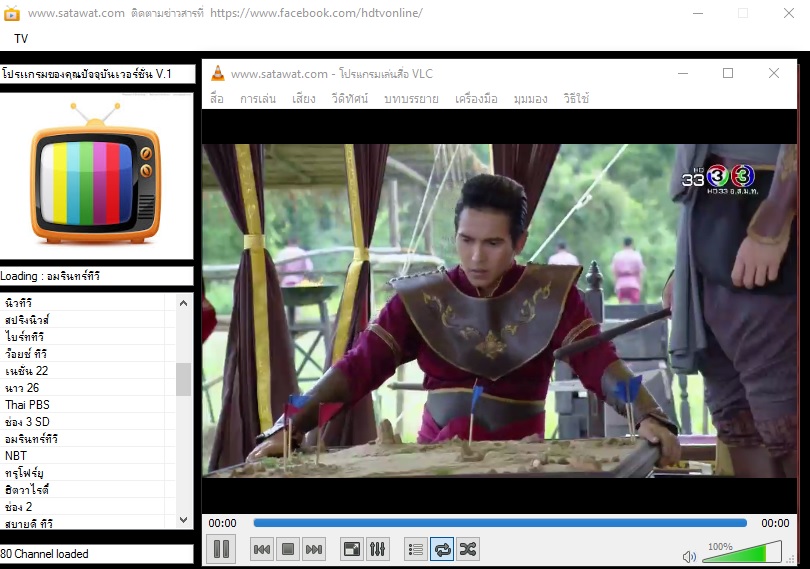Toggle random shuffle playback
810x569 pixels.
pyautogui.click(x=468, y=549)
